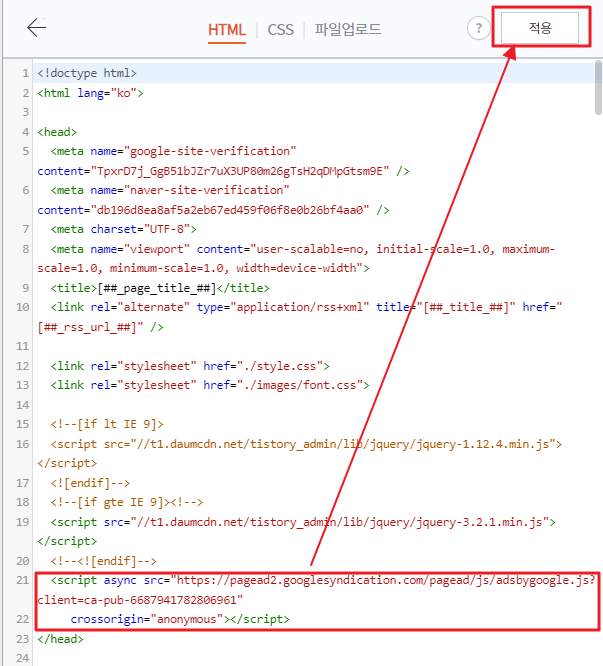Click the <!--[if gte IE 9]> comment
The image size is (603, 666).
pyautogui.click(x=127, y=502)
